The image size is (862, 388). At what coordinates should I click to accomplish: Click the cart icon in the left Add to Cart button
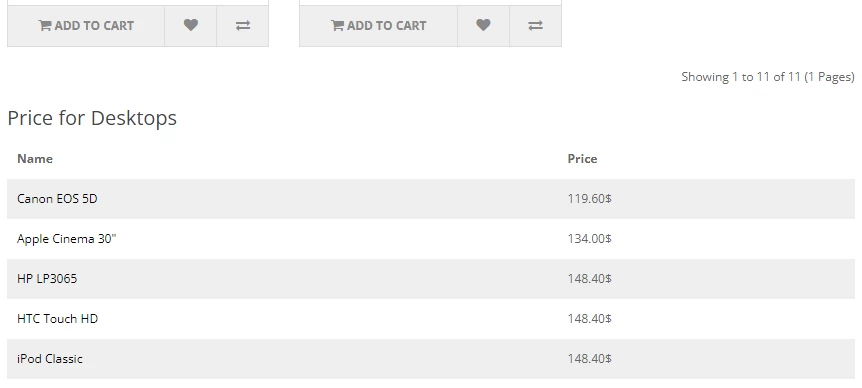point(45,25)
